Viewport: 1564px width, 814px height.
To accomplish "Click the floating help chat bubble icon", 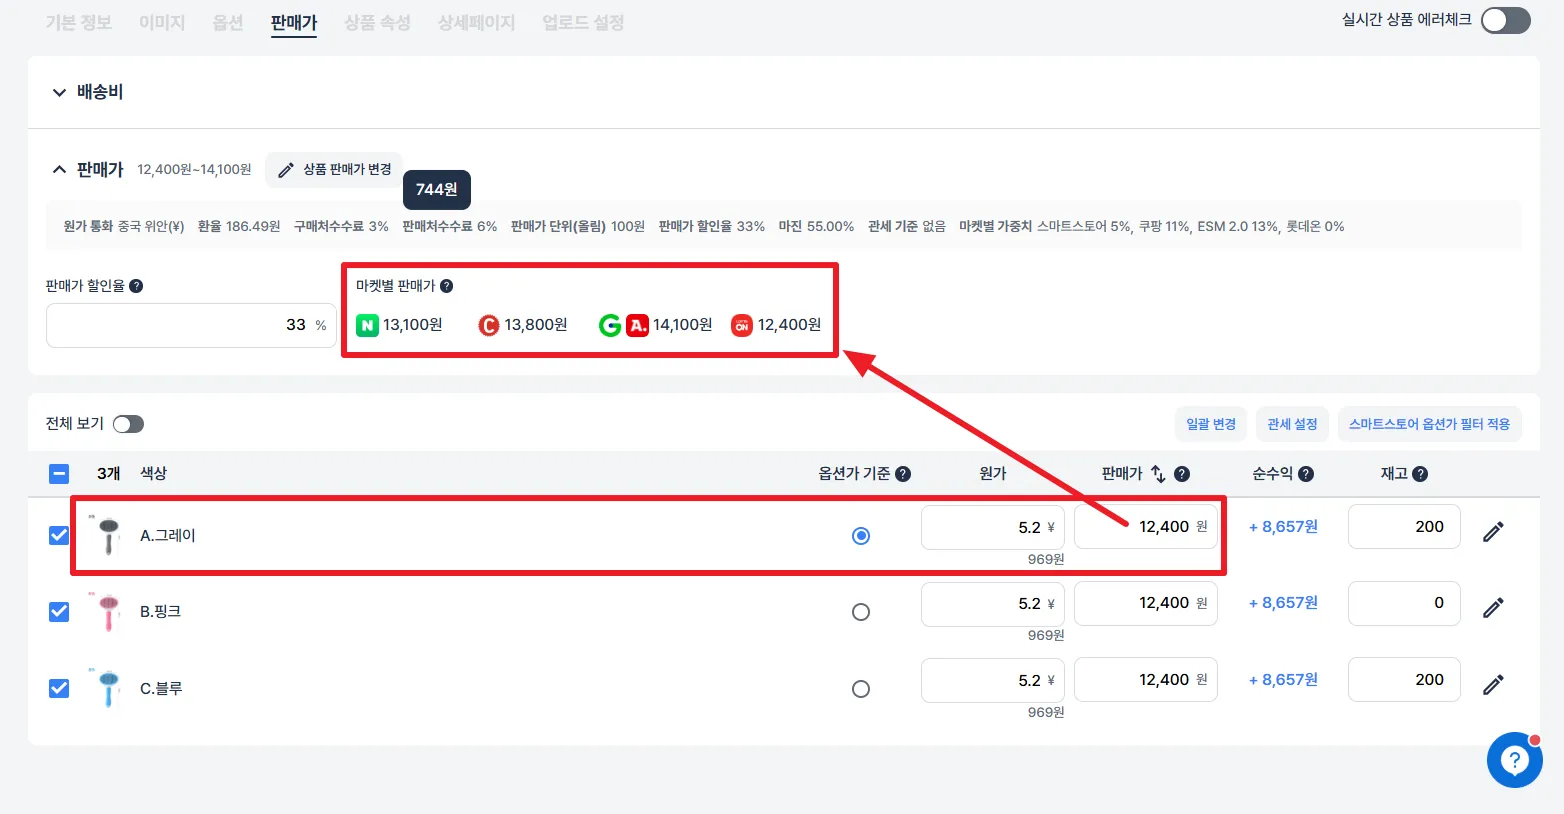I will (1514, 761).
